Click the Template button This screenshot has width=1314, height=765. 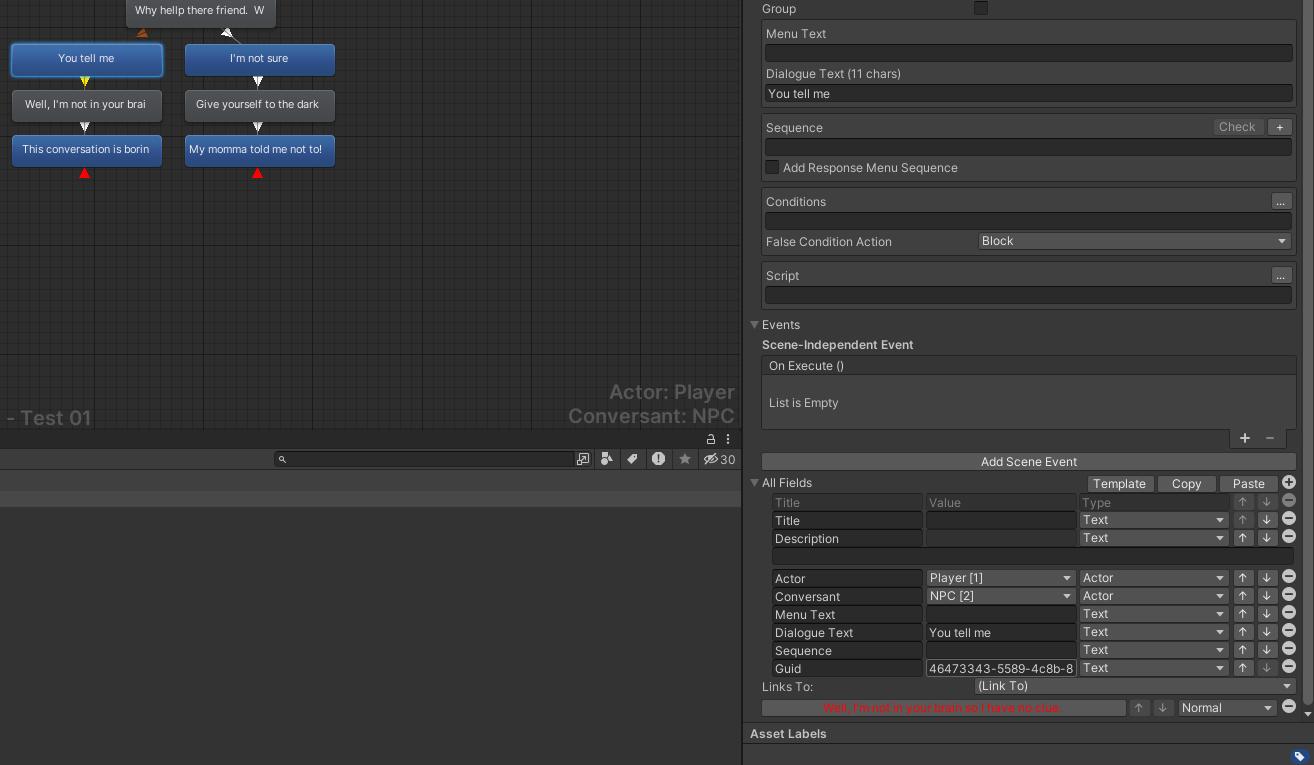tap(1119, 484)
